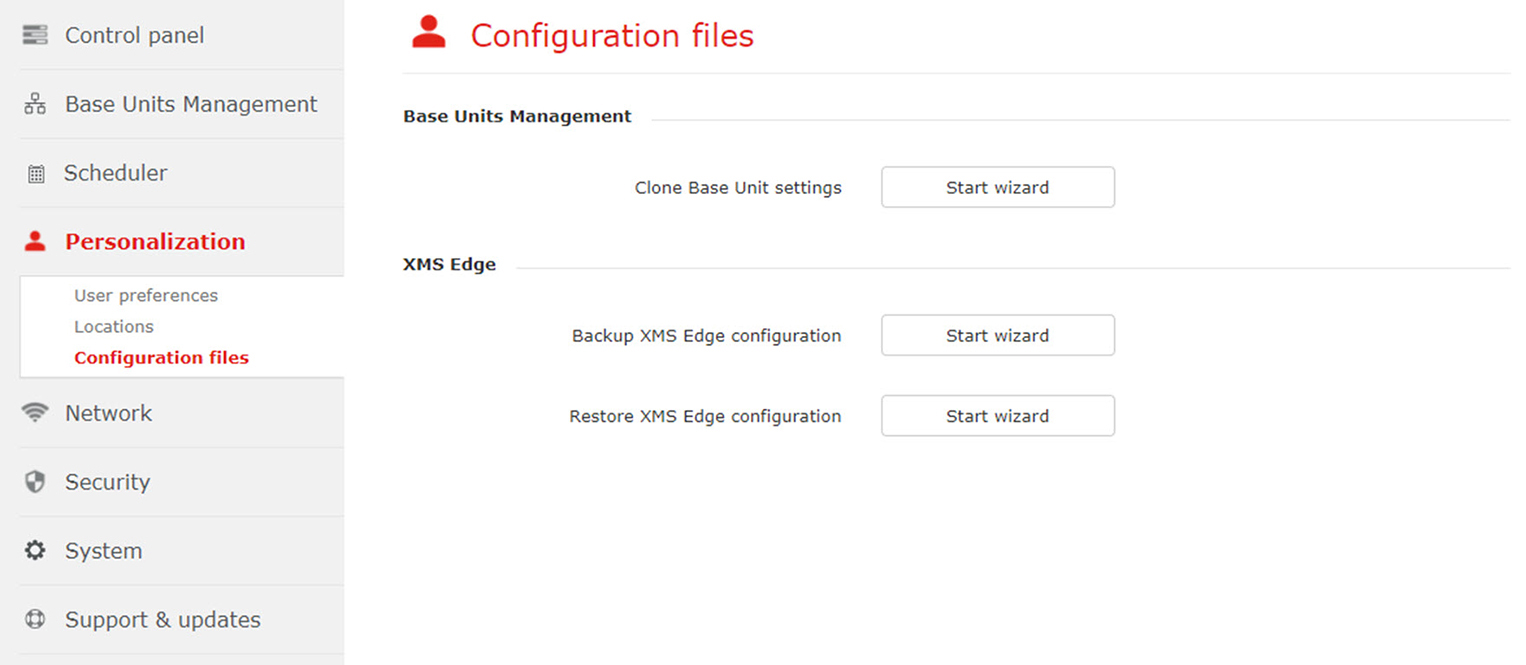Click the Base Units Management network icon

tap(35, 104)
